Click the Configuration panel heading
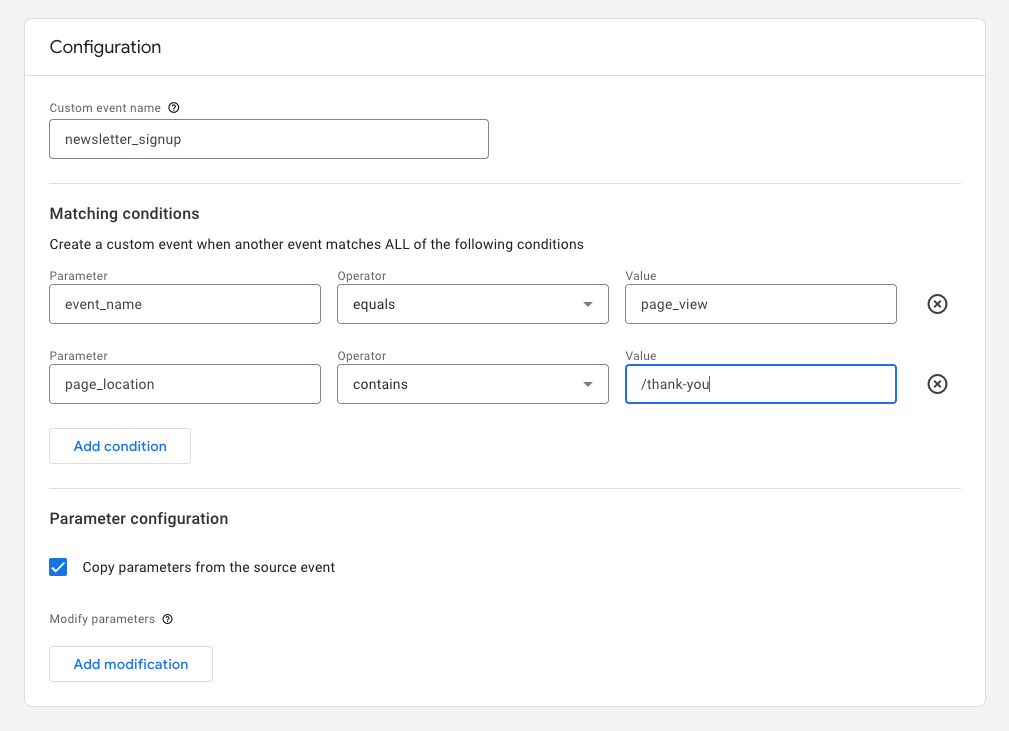The width and height of the screenshot is (1009, 731). click(x=105, y=47)
